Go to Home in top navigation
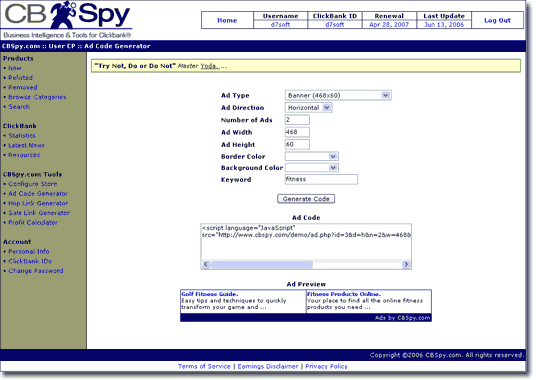The image size is (536, 380). [227, 20]
